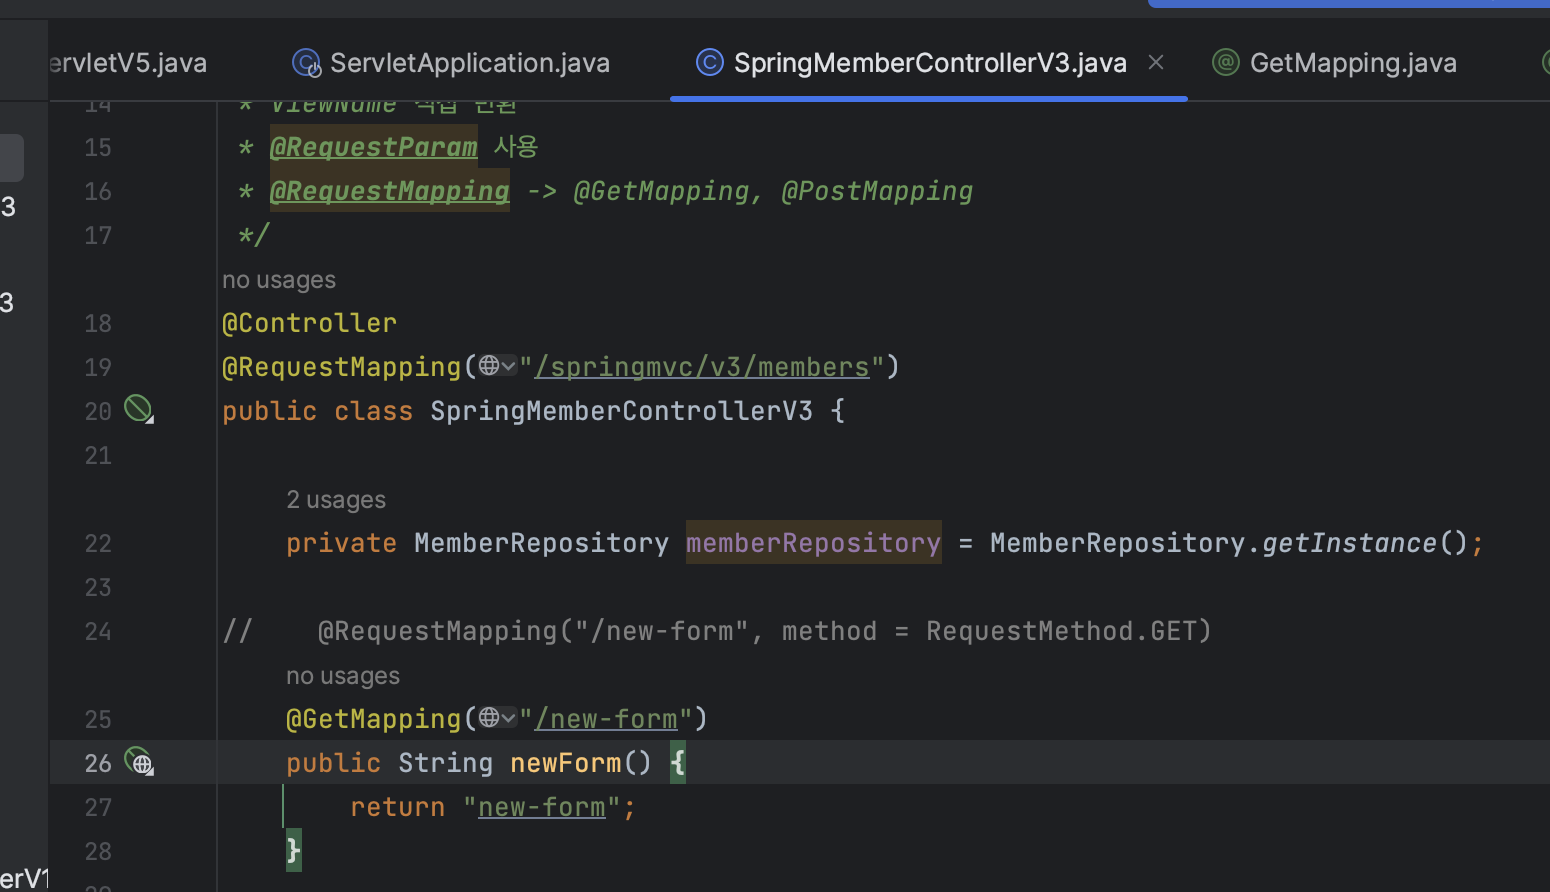Click the @PostMapping text in the comment
This screenshot has width=1550, height=892.
(x=877, y=191)
